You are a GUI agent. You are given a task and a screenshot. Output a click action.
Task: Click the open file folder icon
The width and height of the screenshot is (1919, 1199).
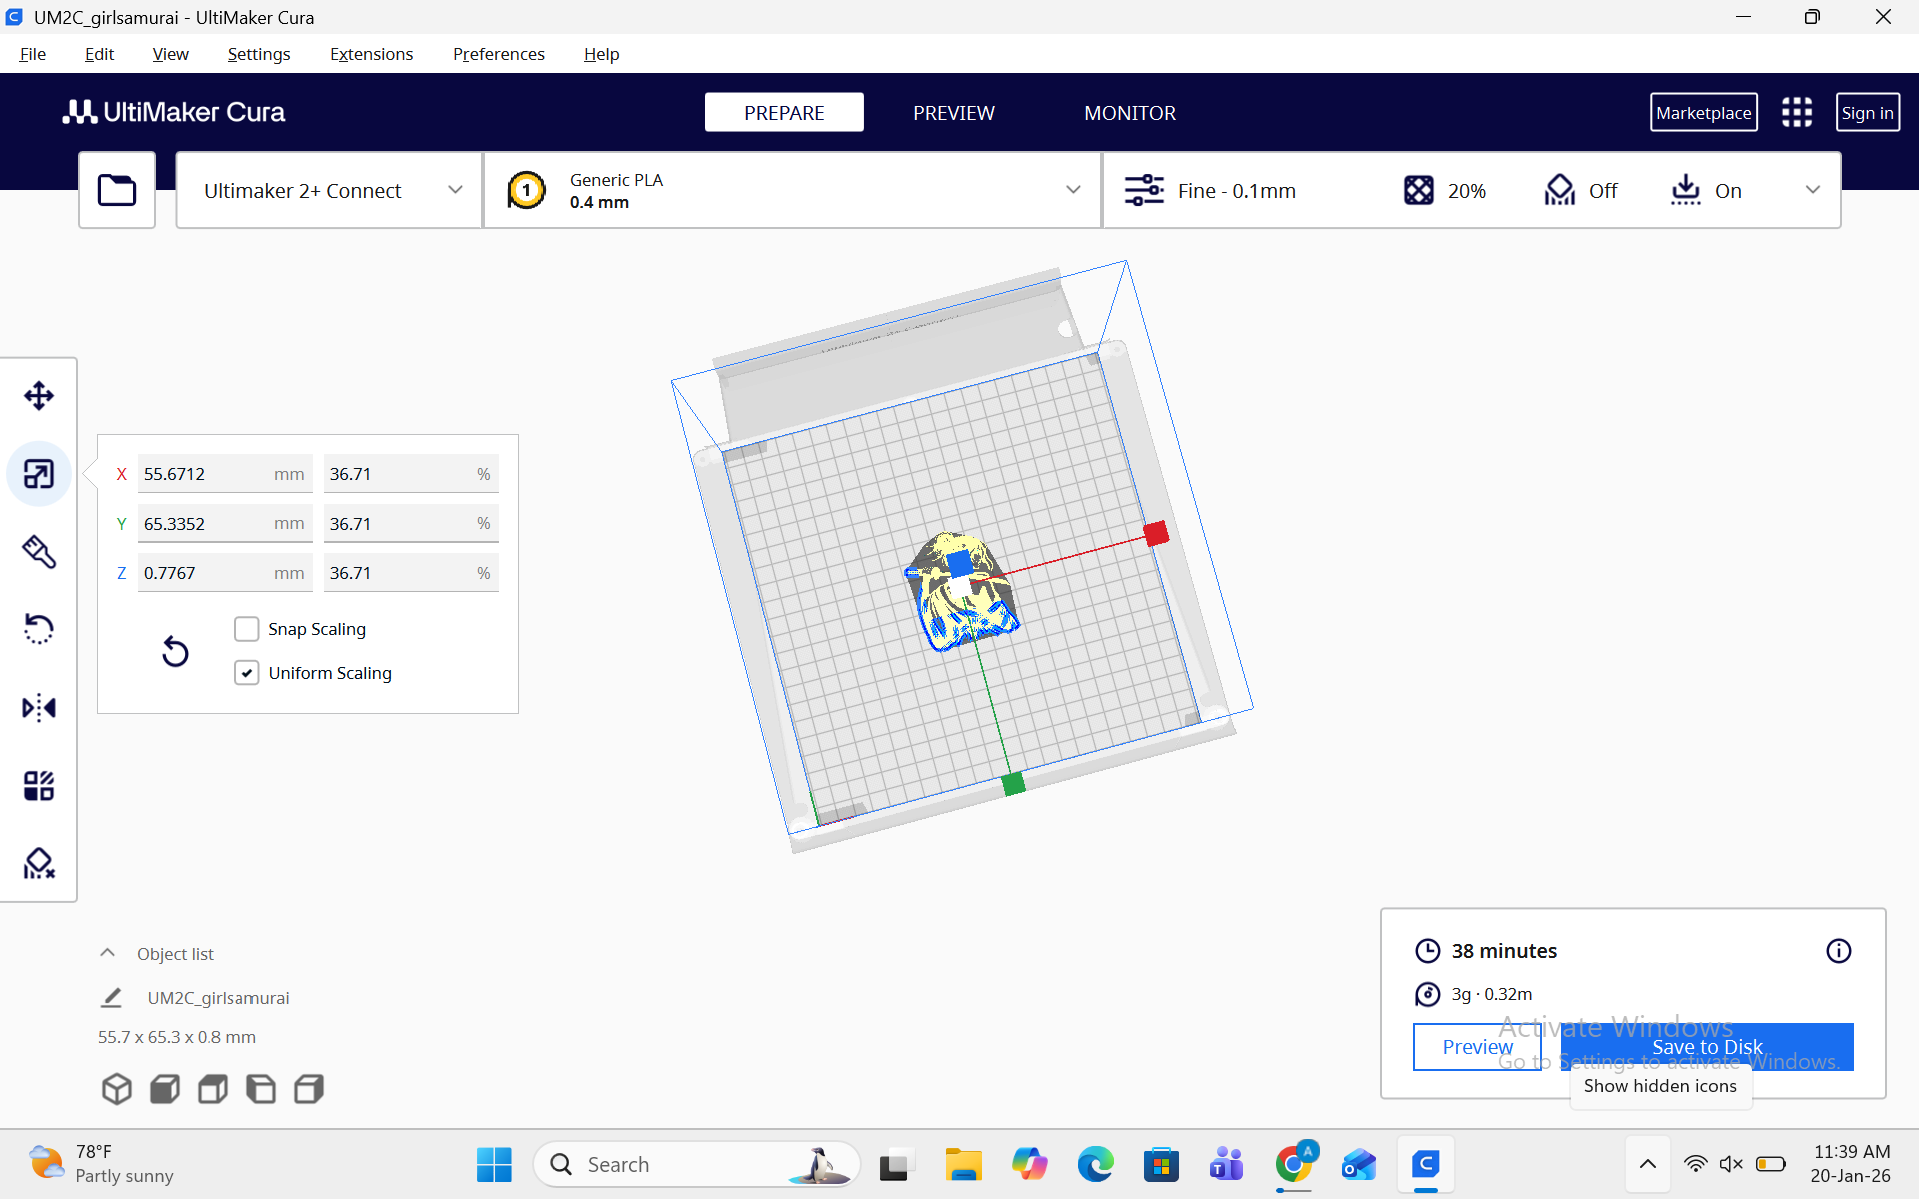coord(117,190)
